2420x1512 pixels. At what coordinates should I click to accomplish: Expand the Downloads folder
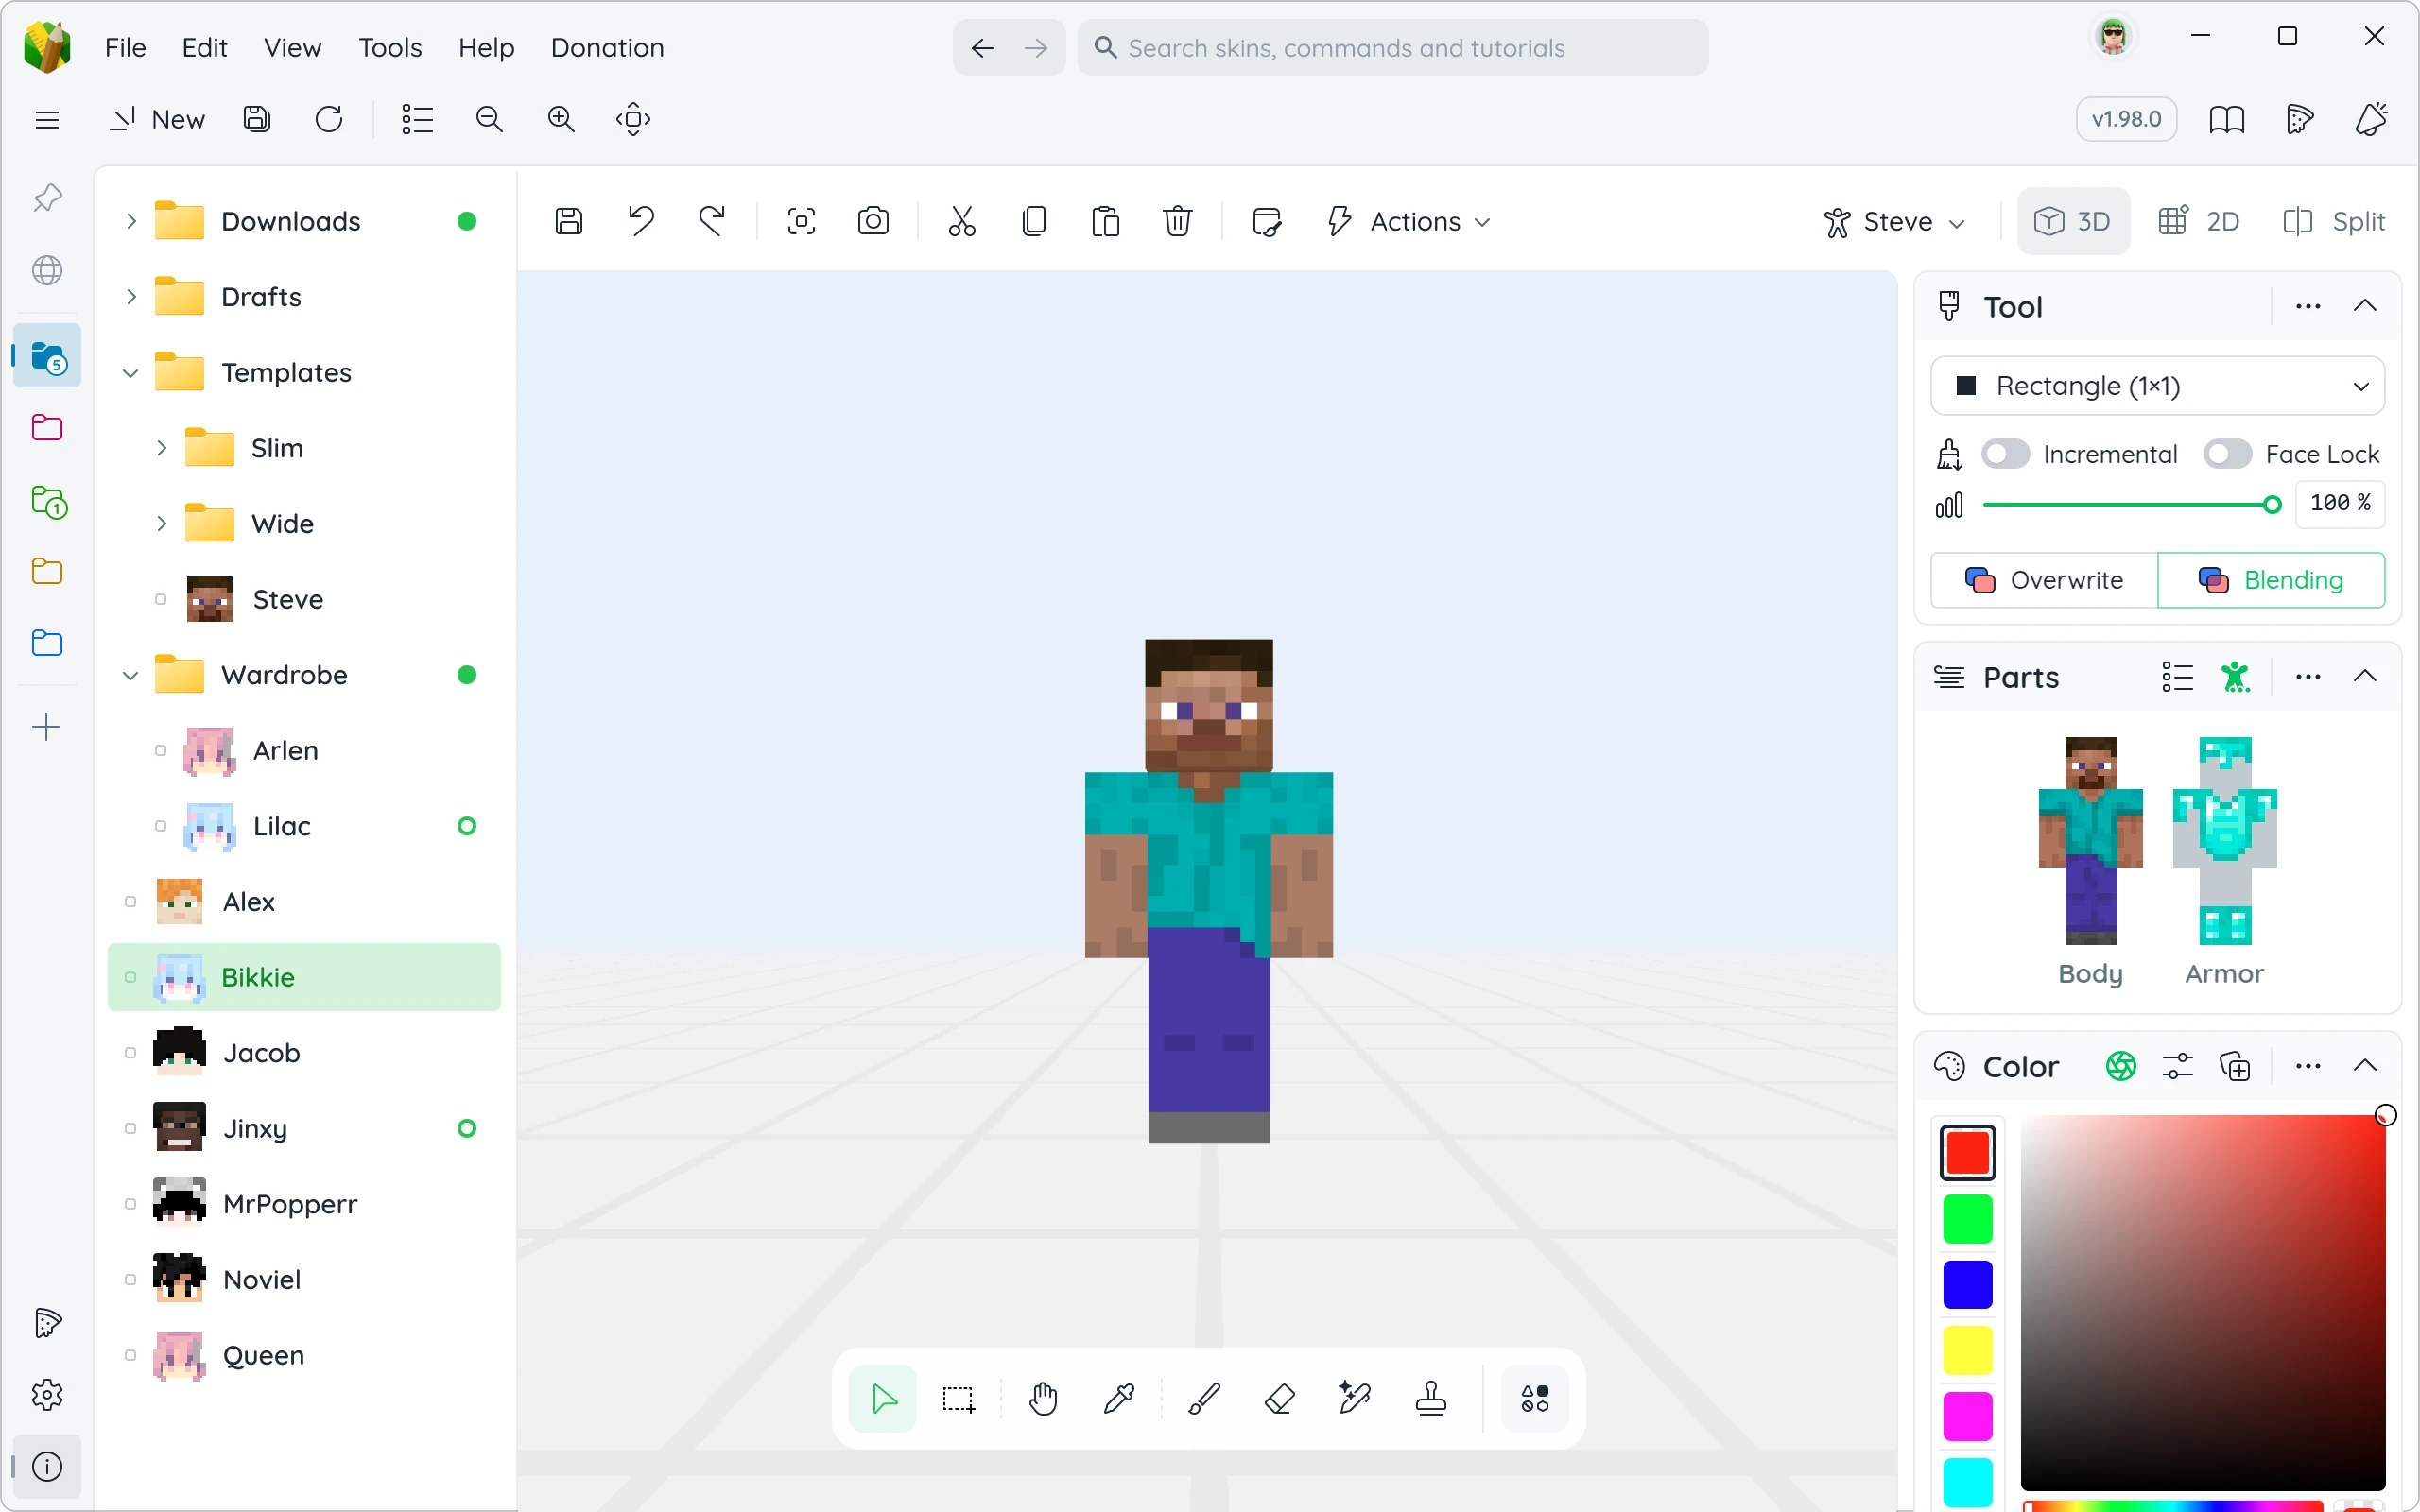[x=130, y=221]
